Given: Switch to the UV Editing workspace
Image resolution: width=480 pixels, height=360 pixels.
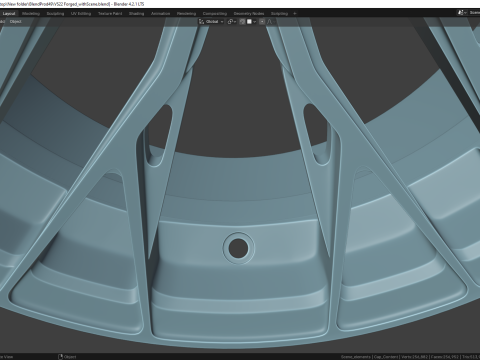Looking at the screenshot, I should tap(81, 14).
